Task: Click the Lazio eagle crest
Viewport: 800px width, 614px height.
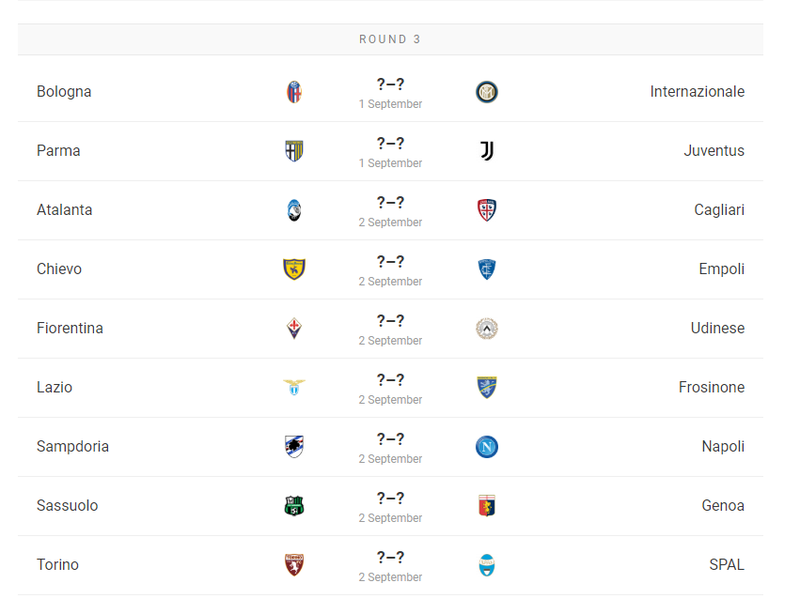Action: 294,387
